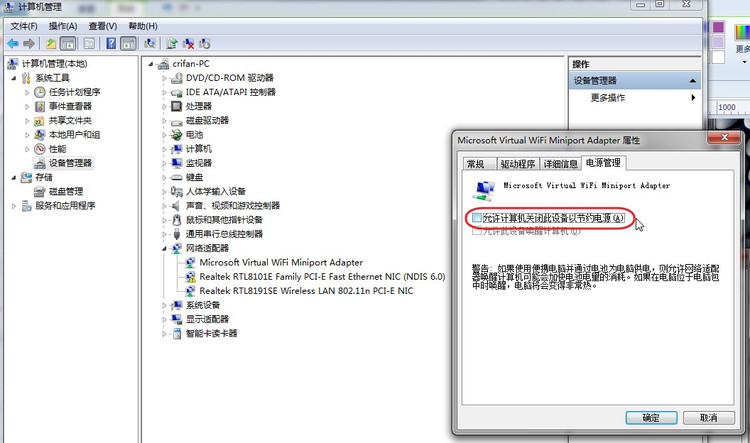Viewport: 750px width, 443px height.
Task: Click the 取消 button
Action: [x=708, y=418]
